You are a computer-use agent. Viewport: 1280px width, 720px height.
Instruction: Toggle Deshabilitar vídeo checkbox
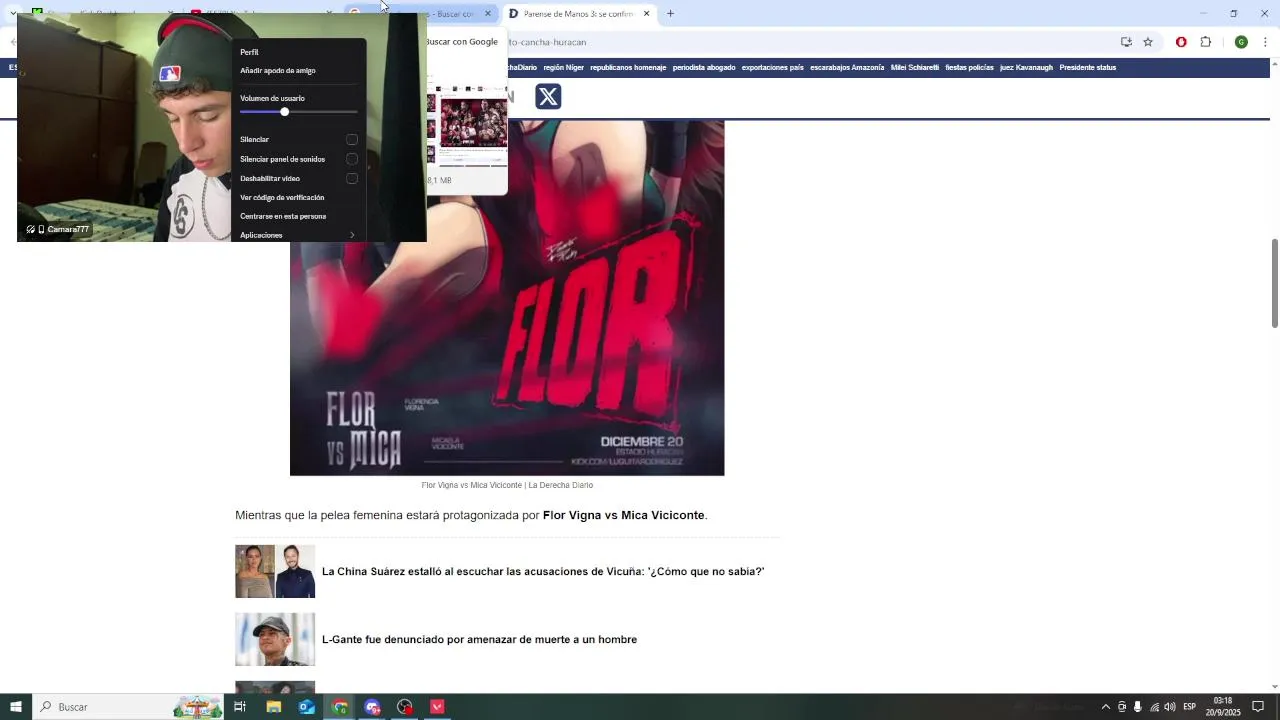[352, 178]
